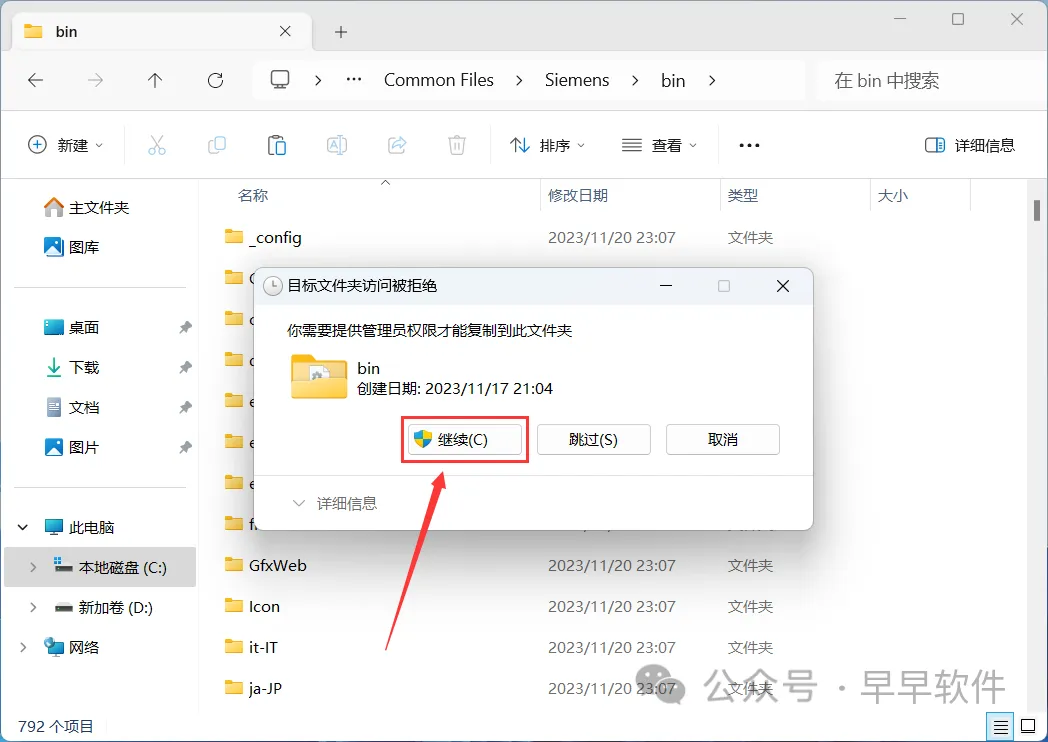
Task: Click the Copy icon in toolbar
Action: coord(217,145)
